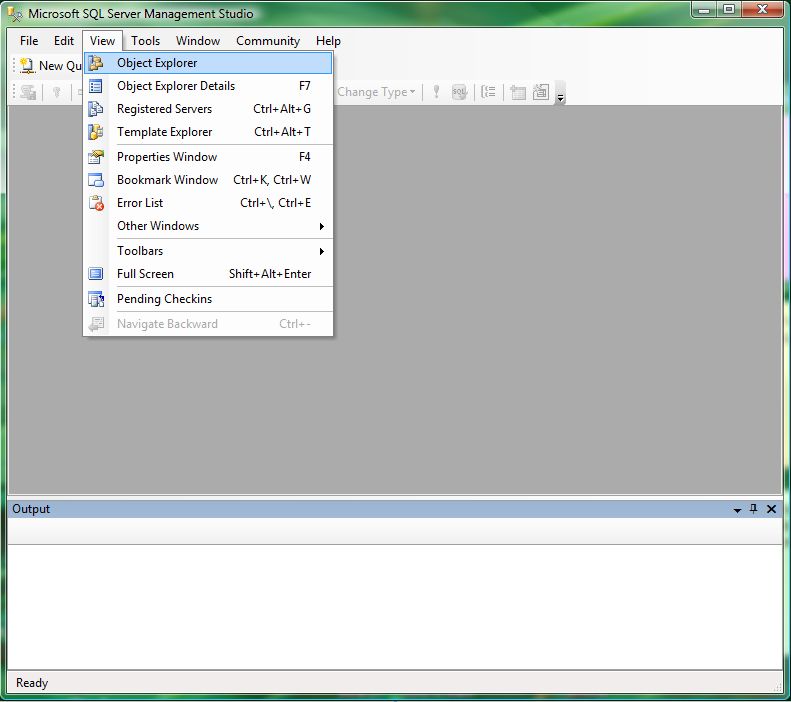The image size is (791, 702).
Task: Open the Help menu
Action: (328, 41)
